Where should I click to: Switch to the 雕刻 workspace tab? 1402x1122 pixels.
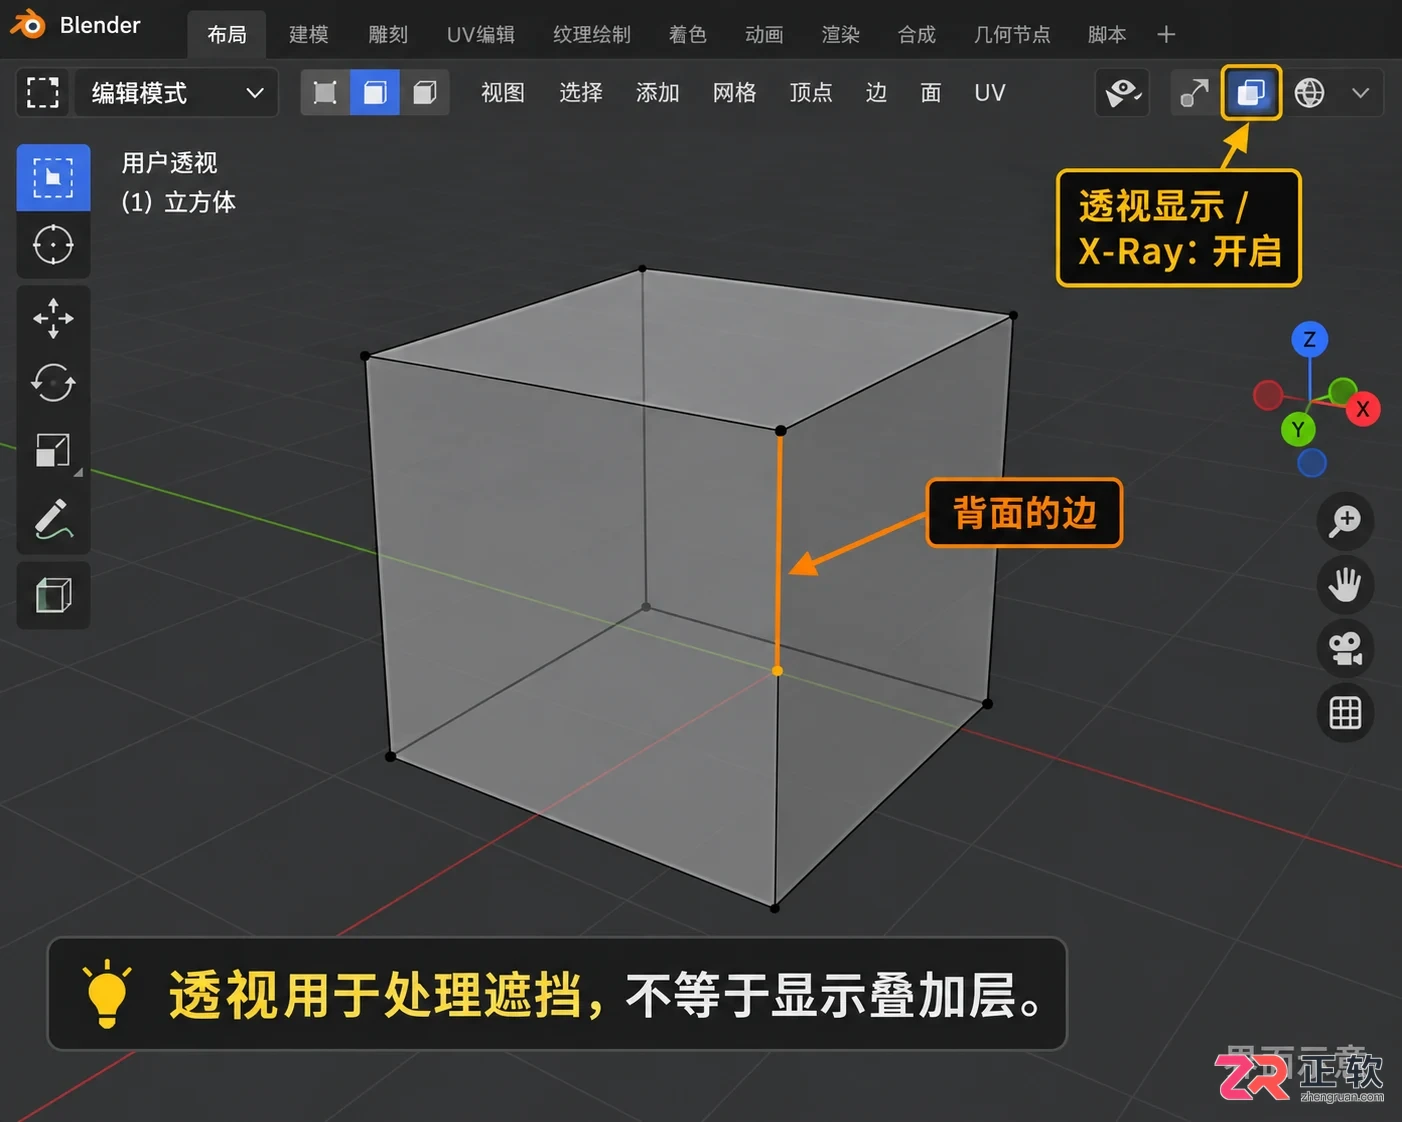(x=388, y=35)
